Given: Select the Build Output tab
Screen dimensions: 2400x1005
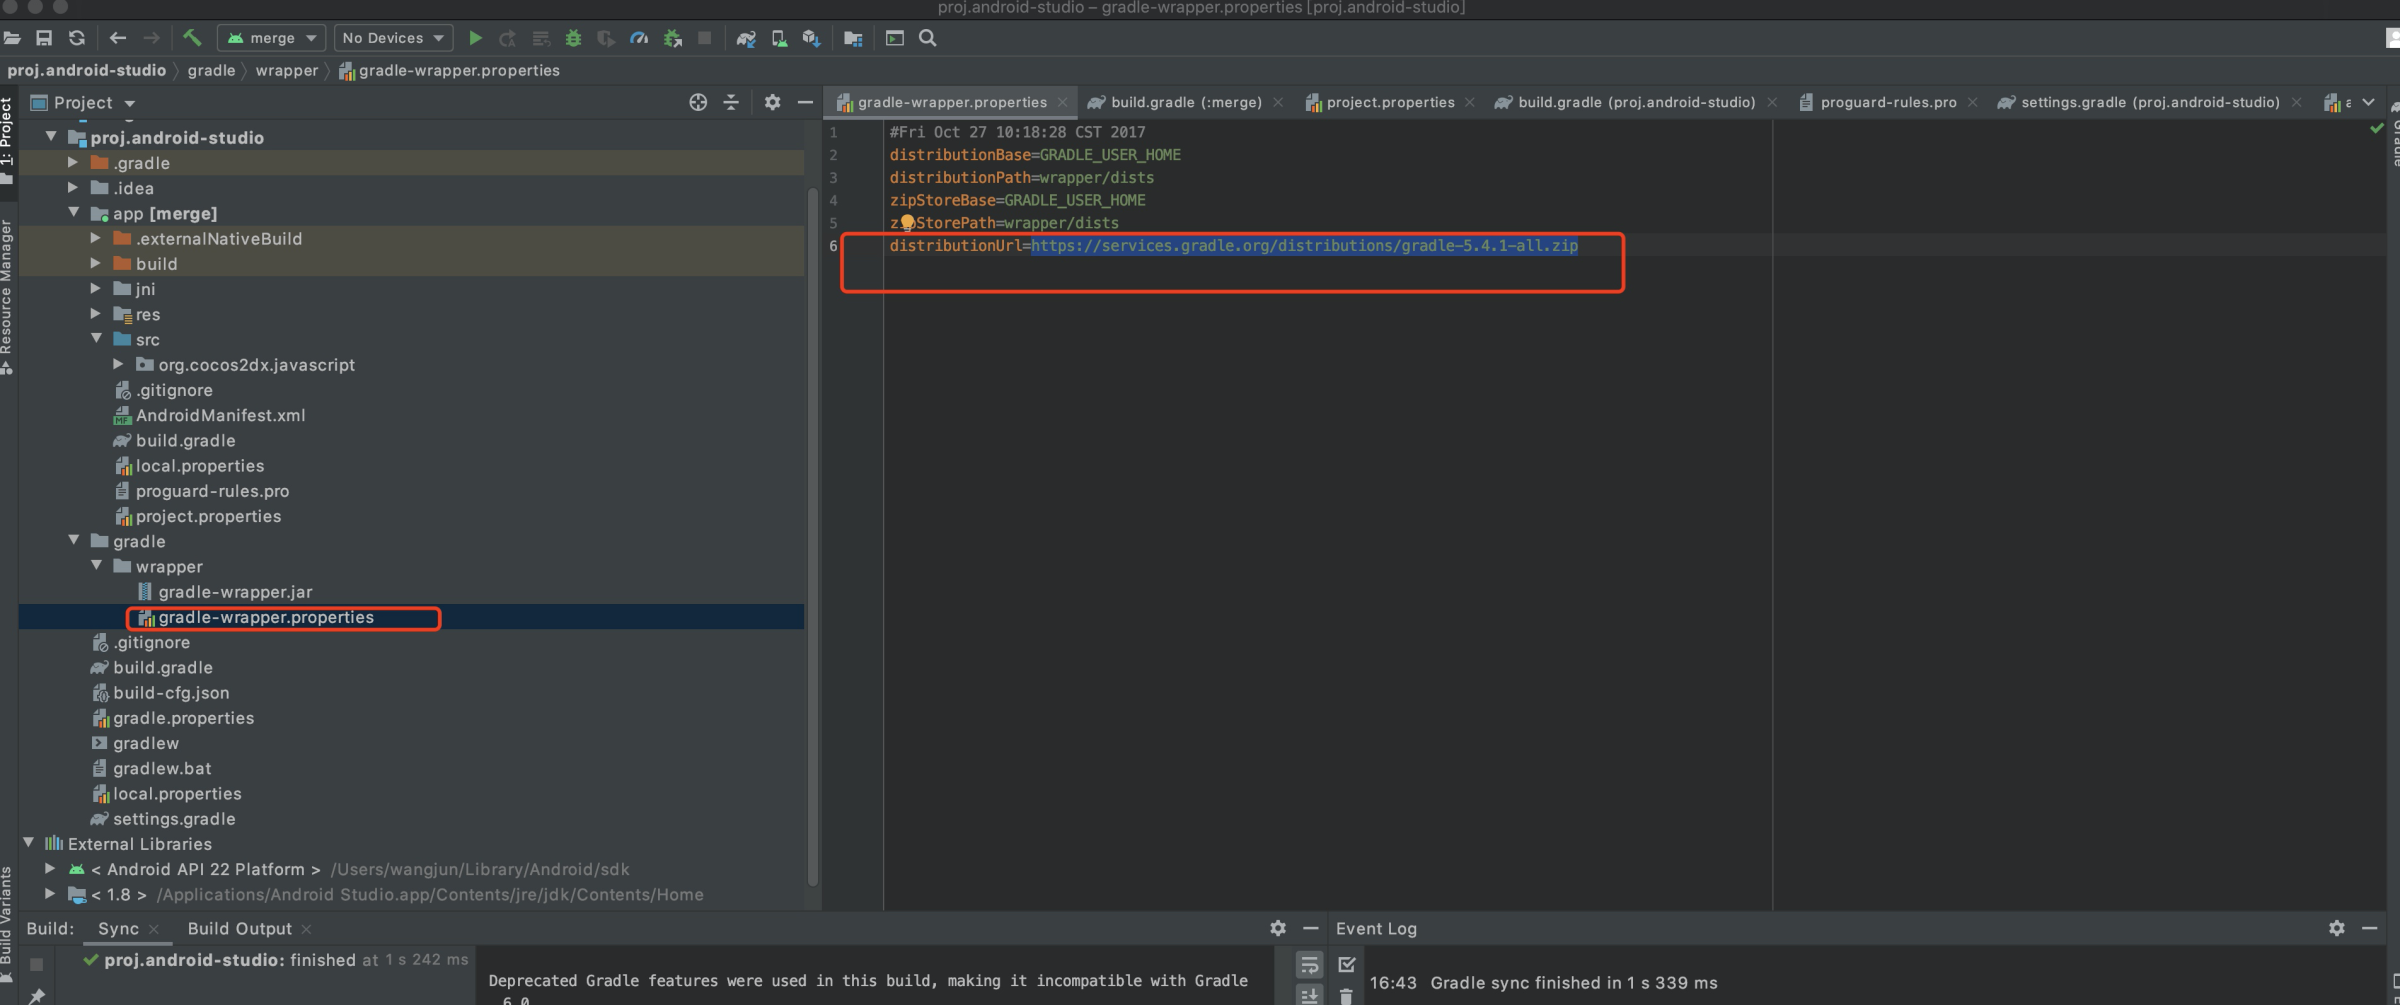Looking at the screenshot, I should click(x=239, y=928).
